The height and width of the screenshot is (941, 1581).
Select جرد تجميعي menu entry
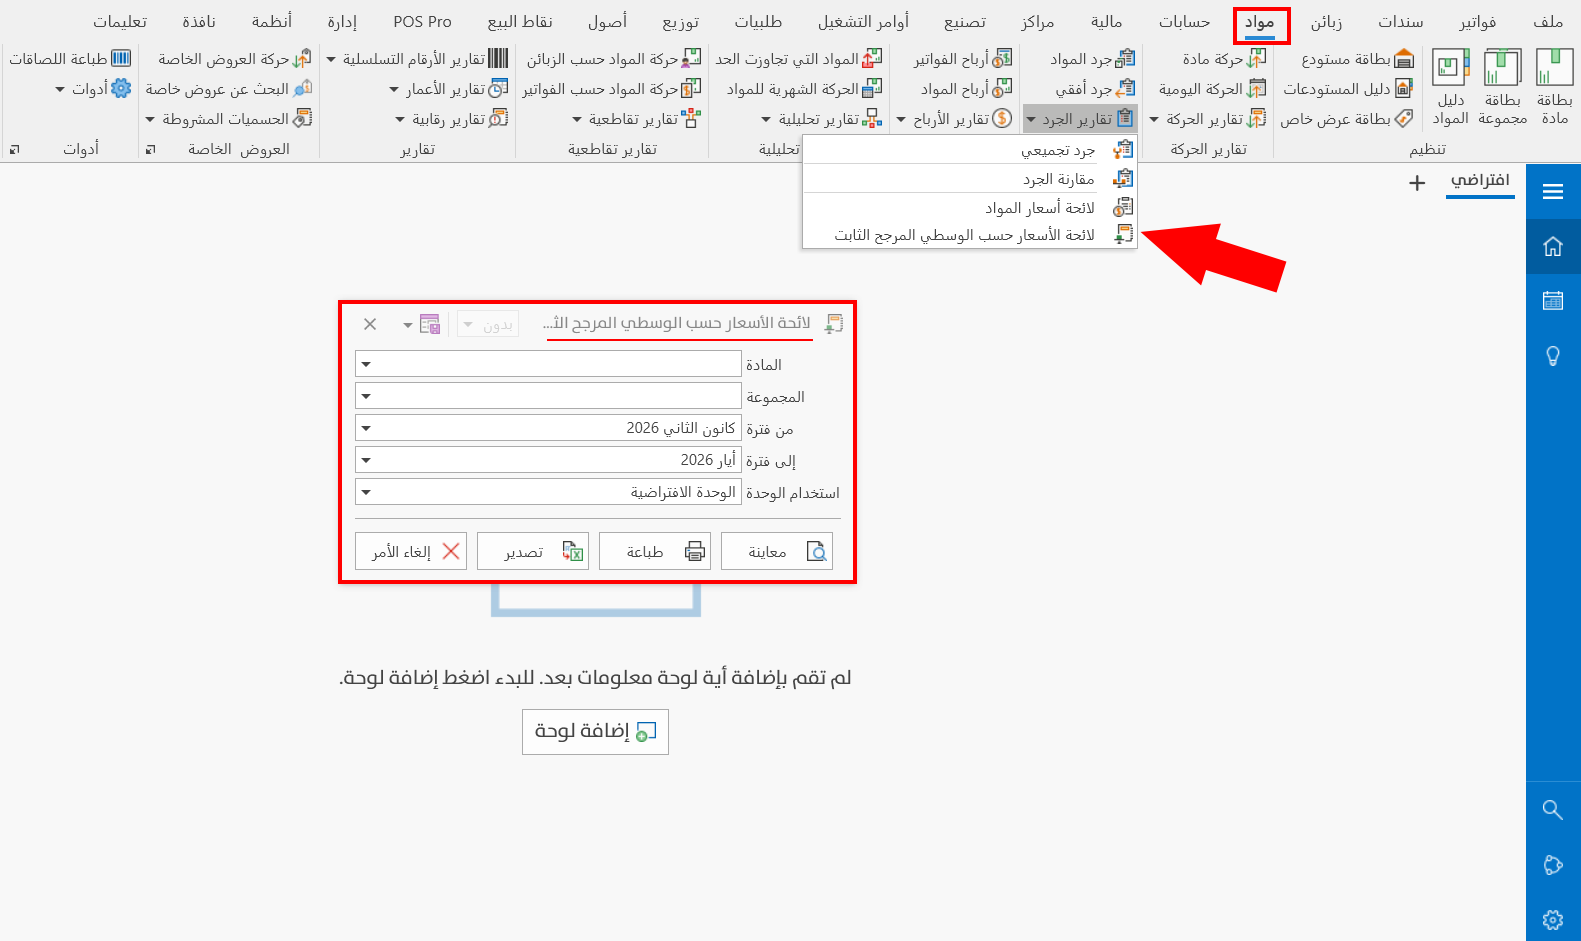pyautogui.click(x=970, y=150)
